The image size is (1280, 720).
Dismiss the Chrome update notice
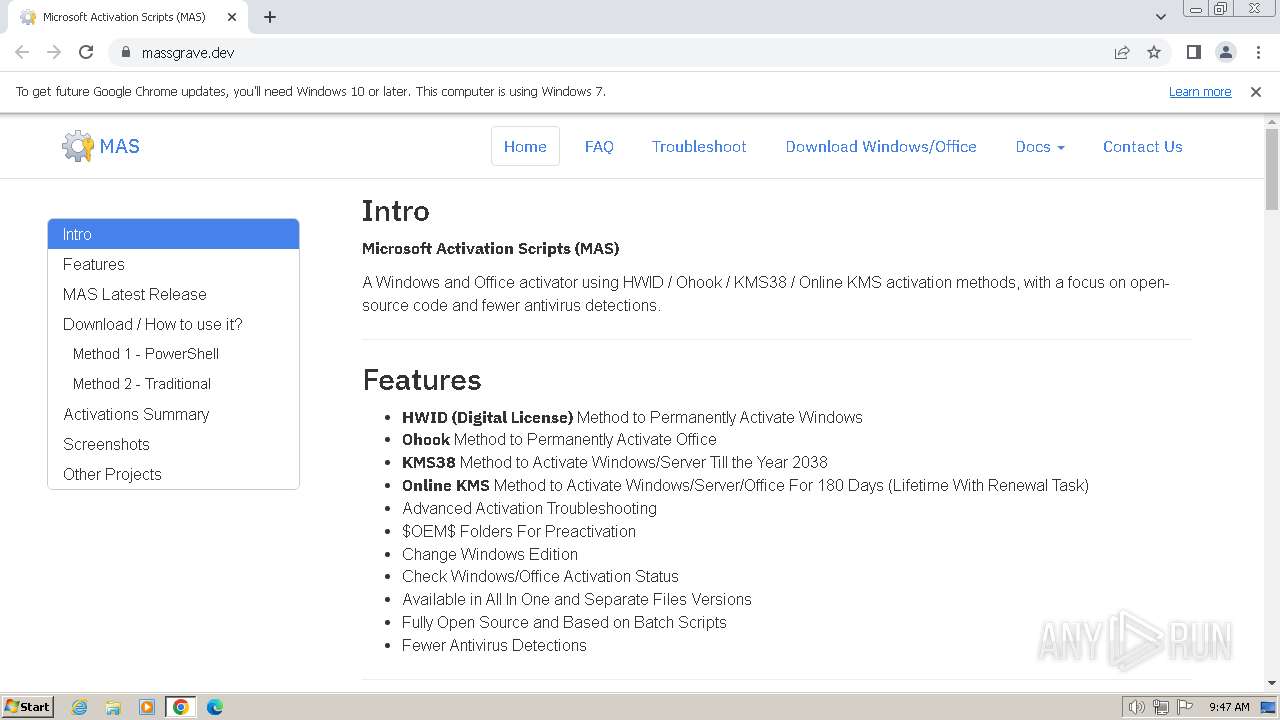pos(1256,91)
